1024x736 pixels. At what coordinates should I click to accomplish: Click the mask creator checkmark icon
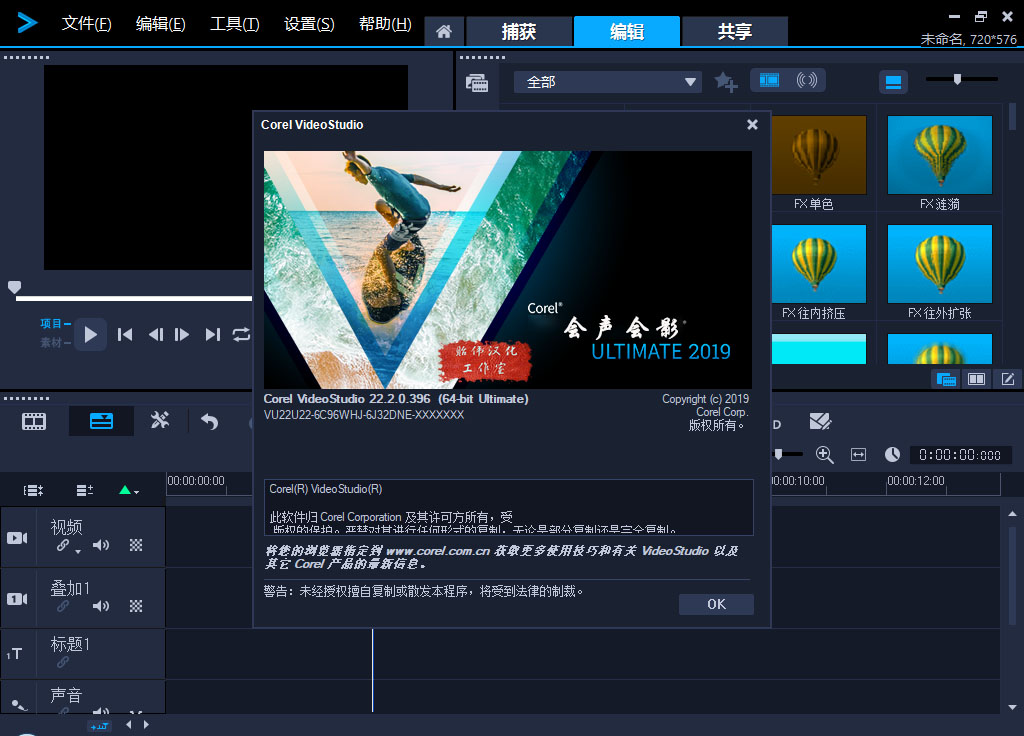(820, 421)
